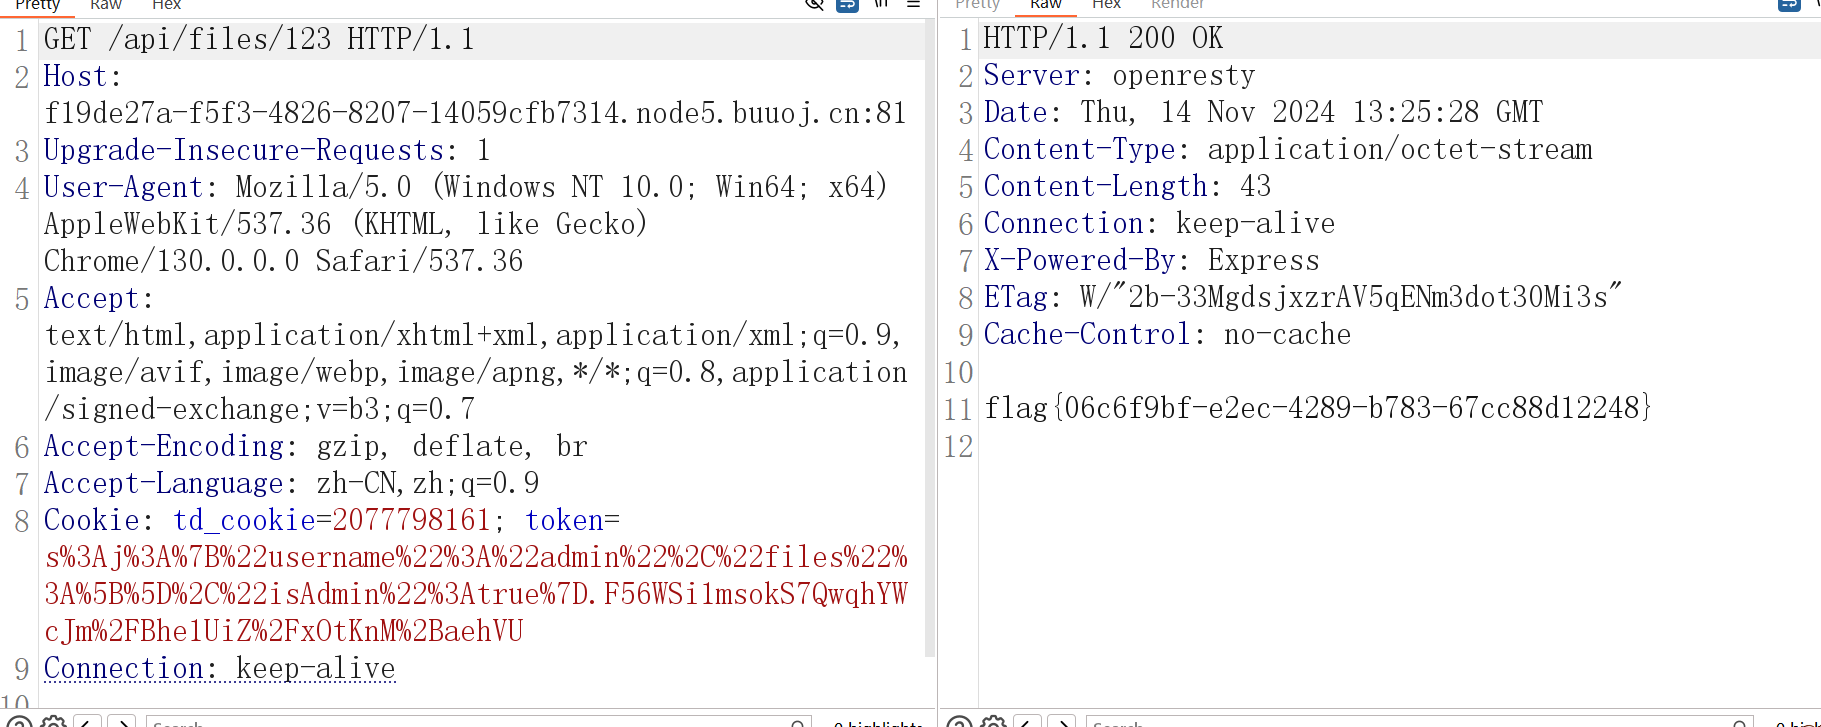Click the User-Agent header name

[x=123, y=188]
